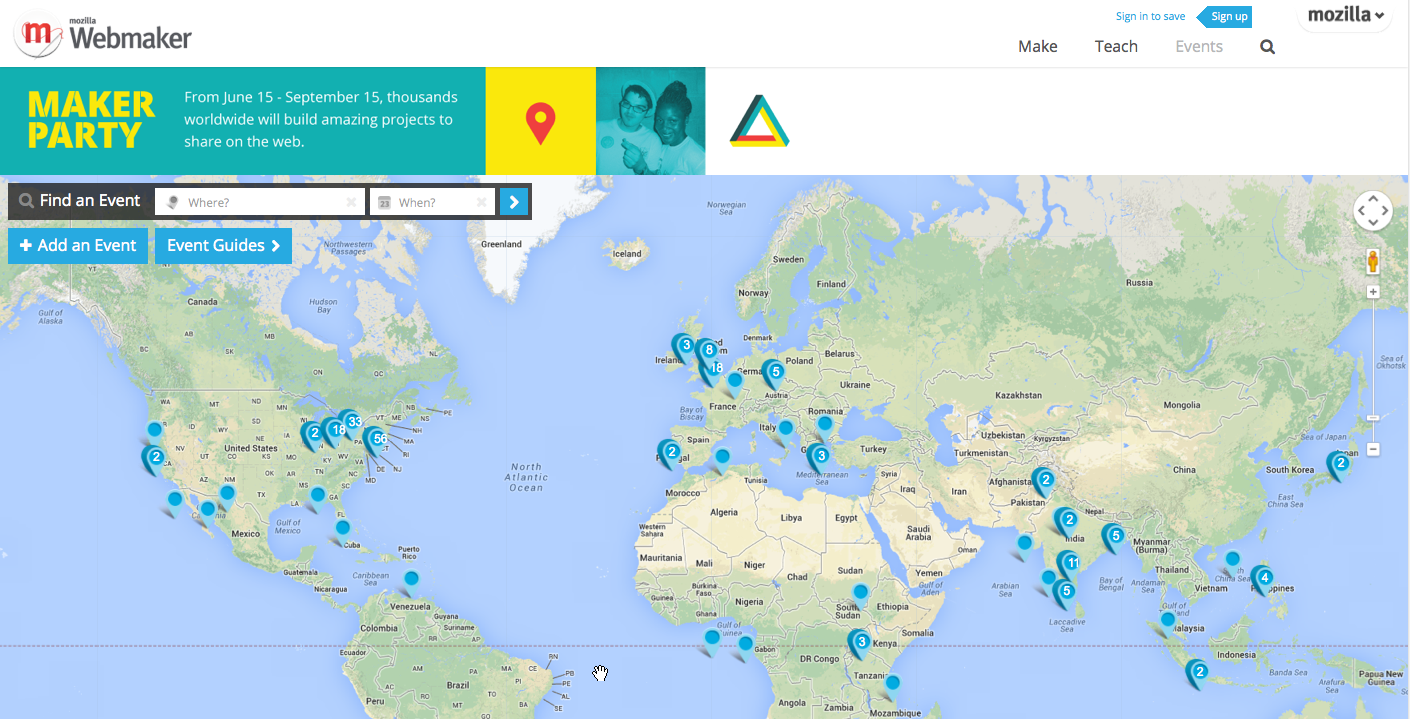The image size is (1410, 719).
Task: Open the mozilla dropdown tab
Action: tap(1346, 16)
